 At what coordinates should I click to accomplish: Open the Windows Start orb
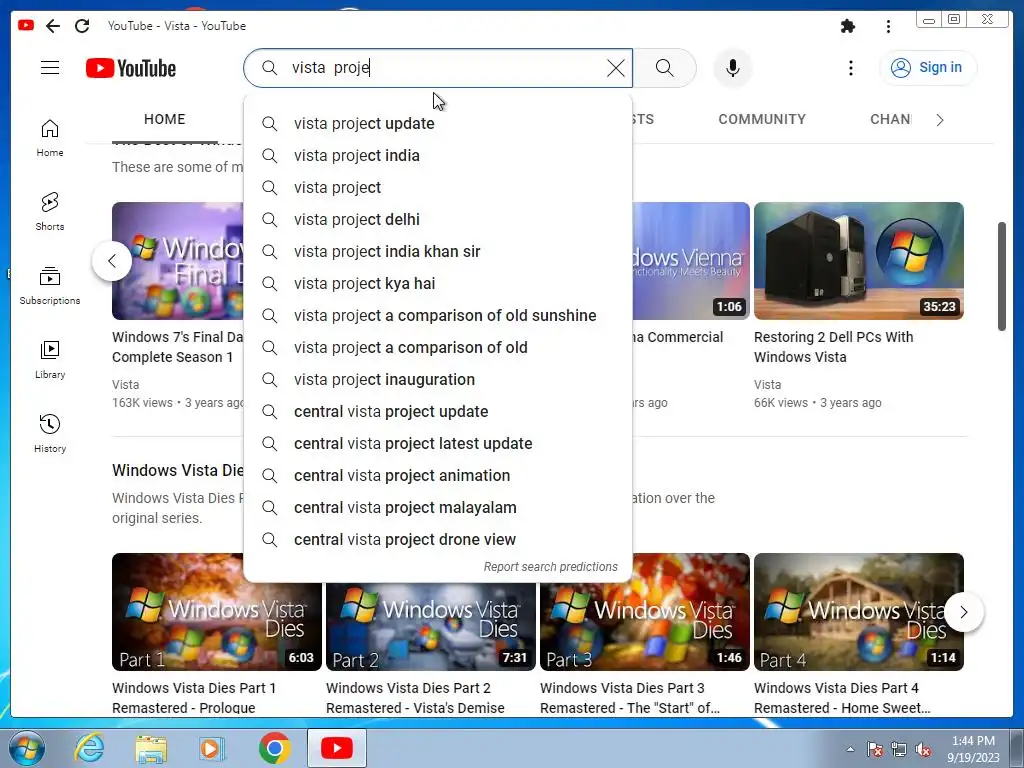coord(26,748)
